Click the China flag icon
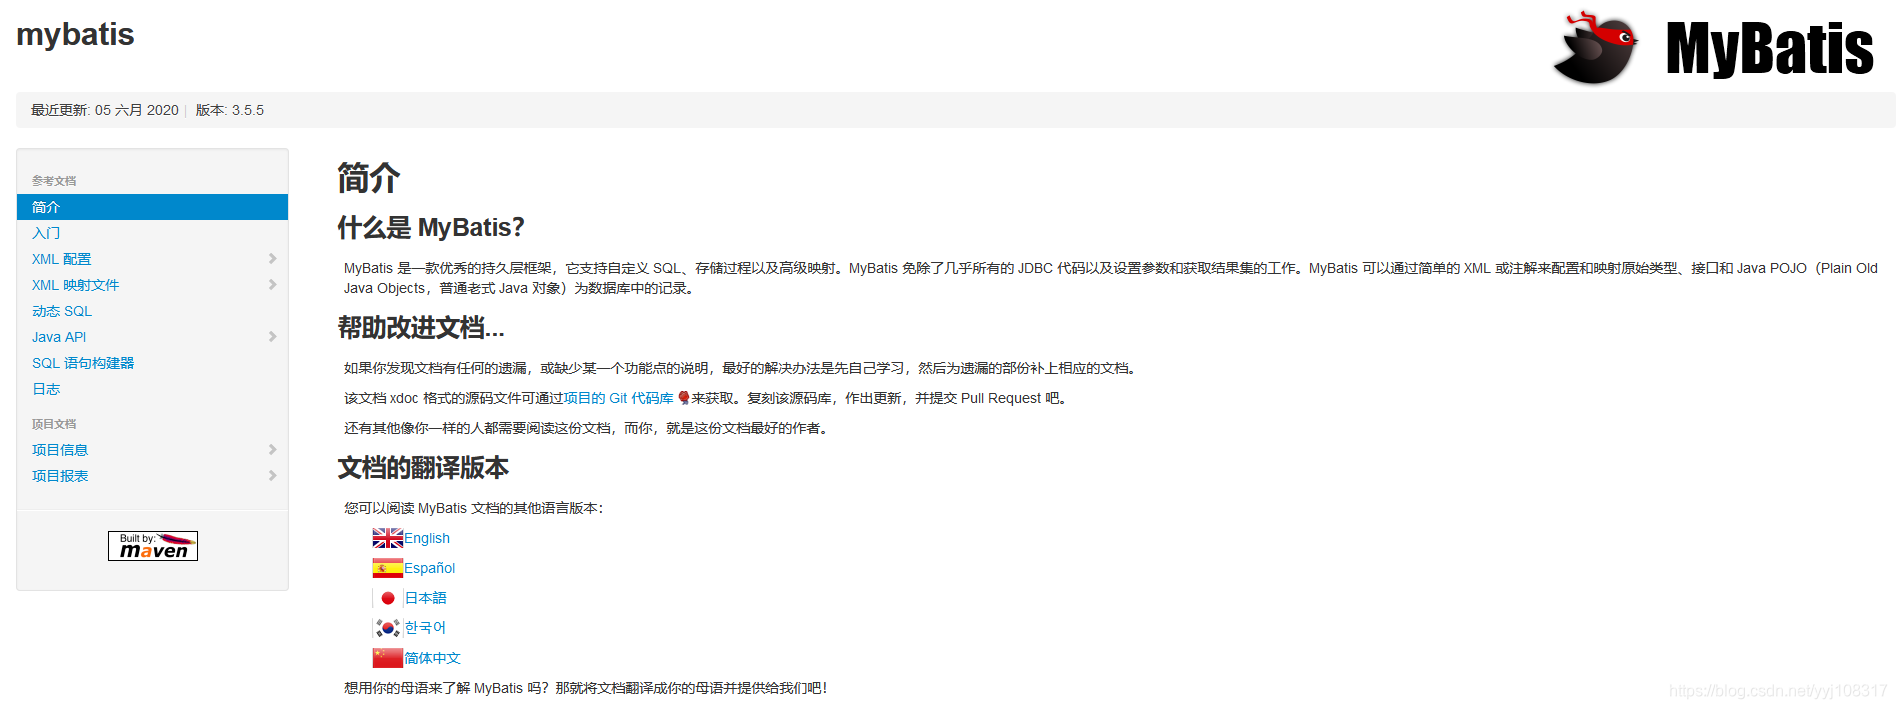This screenshot has width=1897, height=709. 388,658
